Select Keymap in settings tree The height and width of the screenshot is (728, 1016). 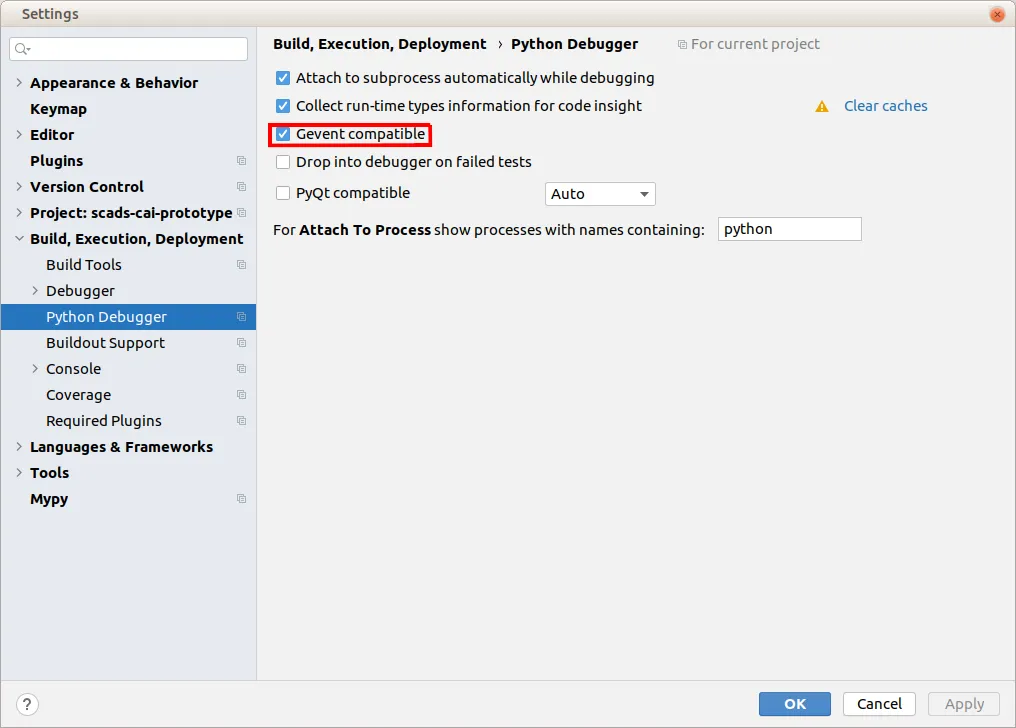58,109
